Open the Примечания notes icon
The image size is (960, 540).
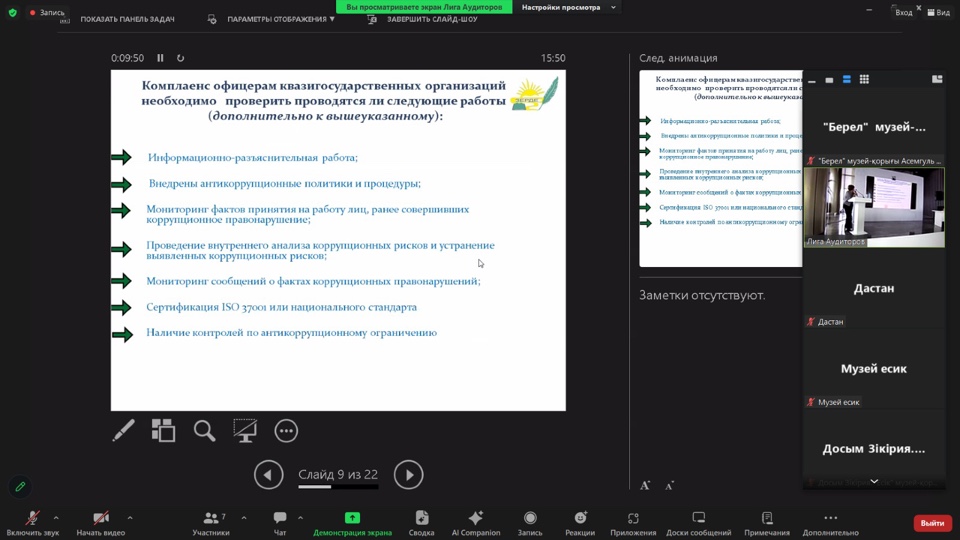[x=767, y=518]
